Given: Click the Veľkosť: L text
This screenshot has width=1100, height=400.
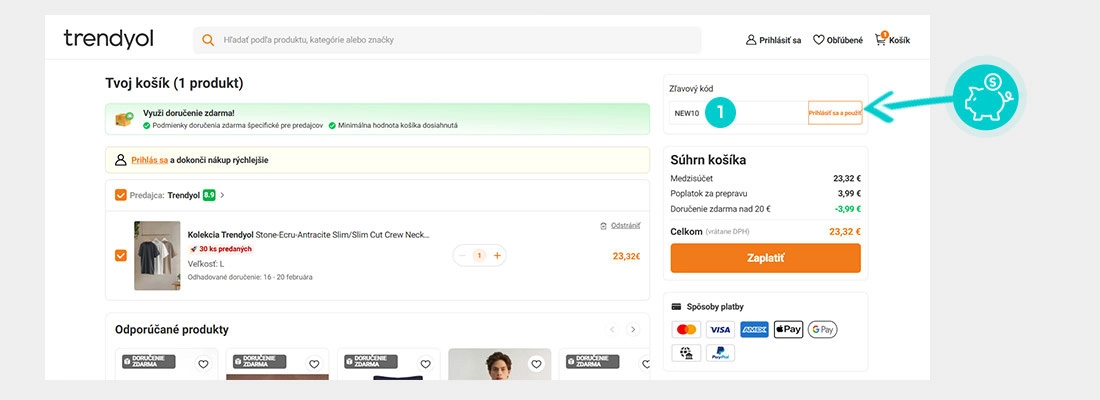Looking at the screenshot, I should [x=206, y=264].
